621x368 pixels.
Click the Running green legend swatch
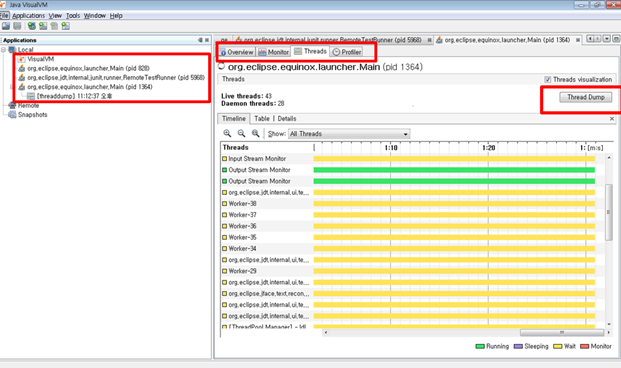480,346
